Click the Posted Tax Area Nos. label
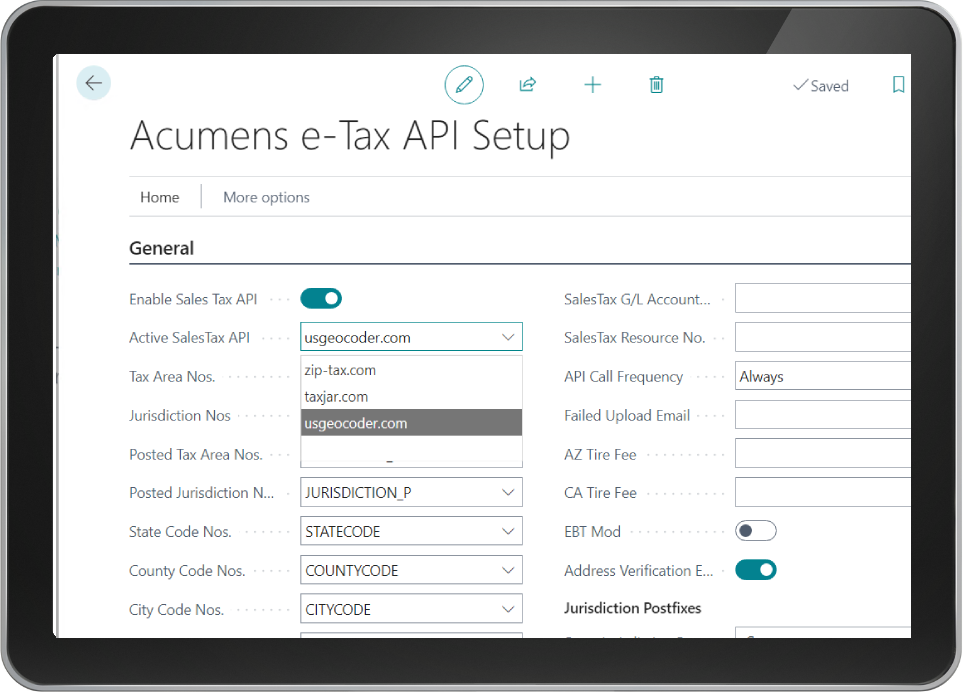Viewport: 963px width, 692px height. coord(196,454)
